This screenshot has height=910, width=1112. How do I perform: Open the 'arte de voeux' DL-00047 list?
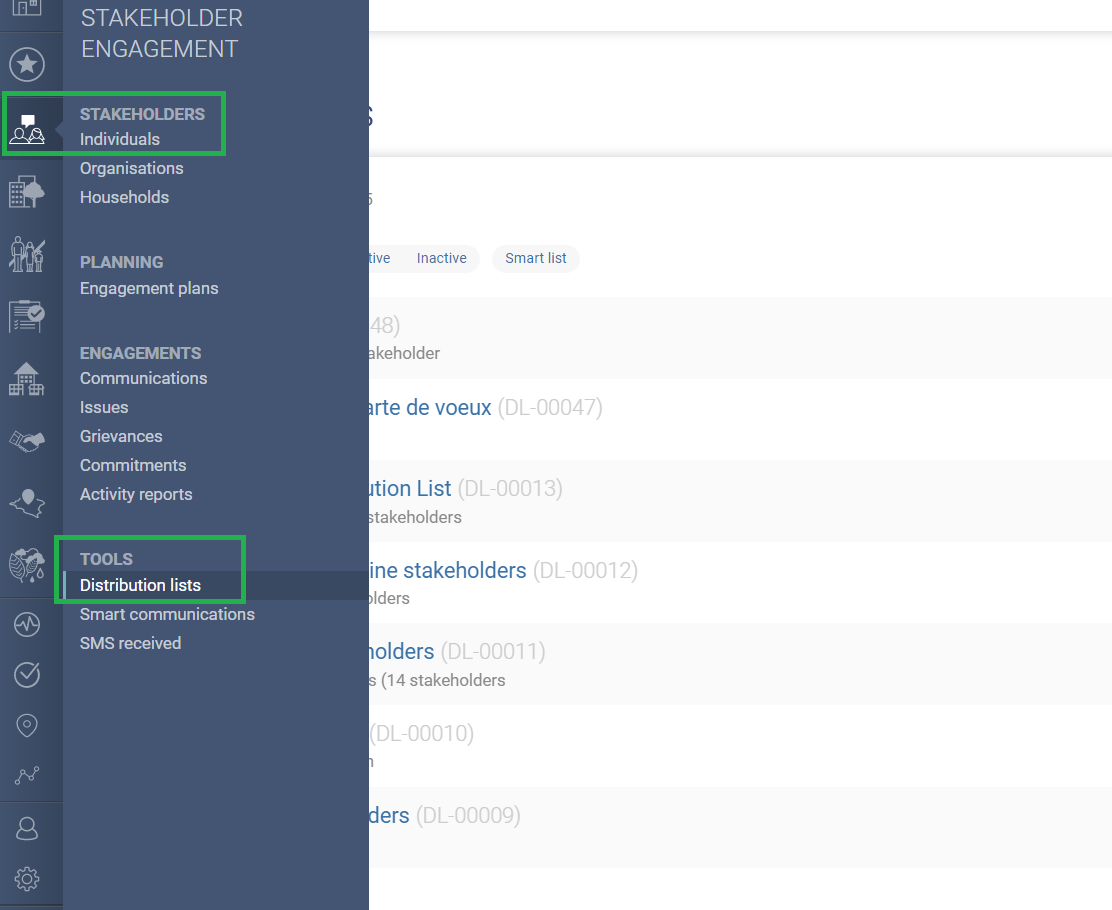click(429, 408)
